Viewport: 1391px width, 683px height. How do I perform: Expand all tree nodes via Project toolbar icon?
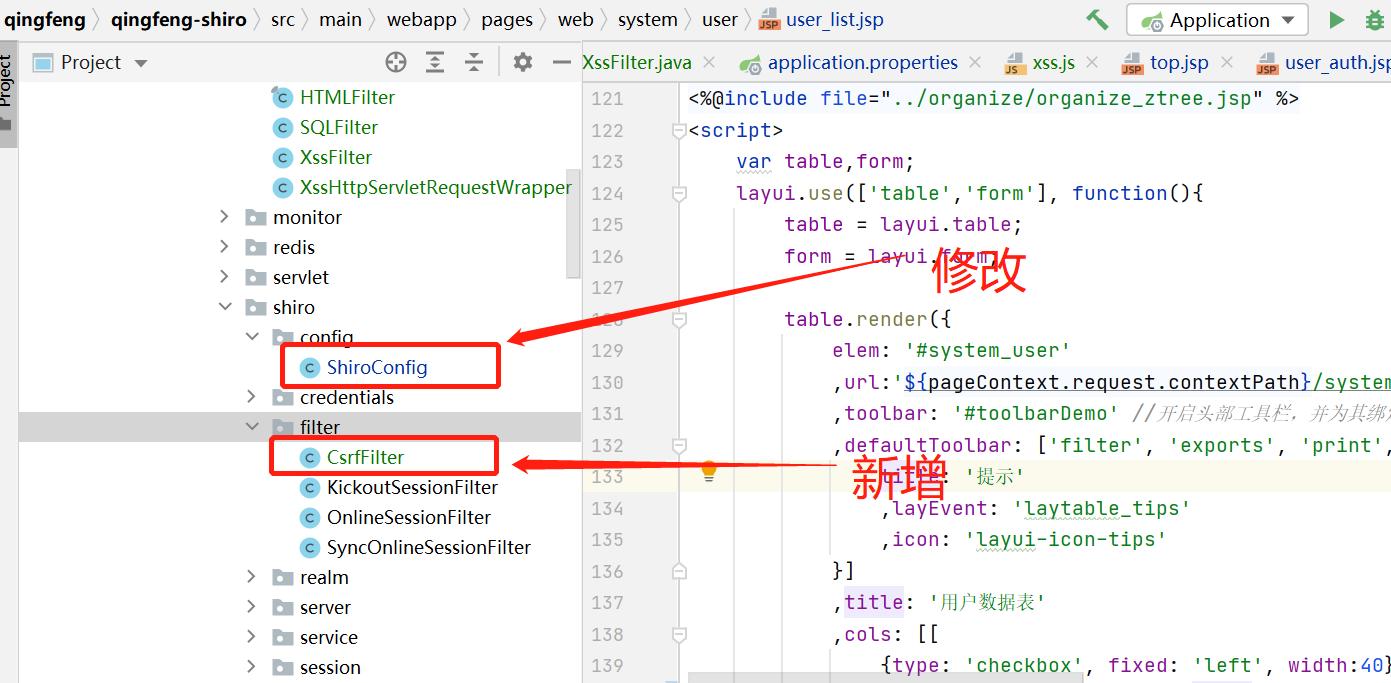(x=434, y=61)
